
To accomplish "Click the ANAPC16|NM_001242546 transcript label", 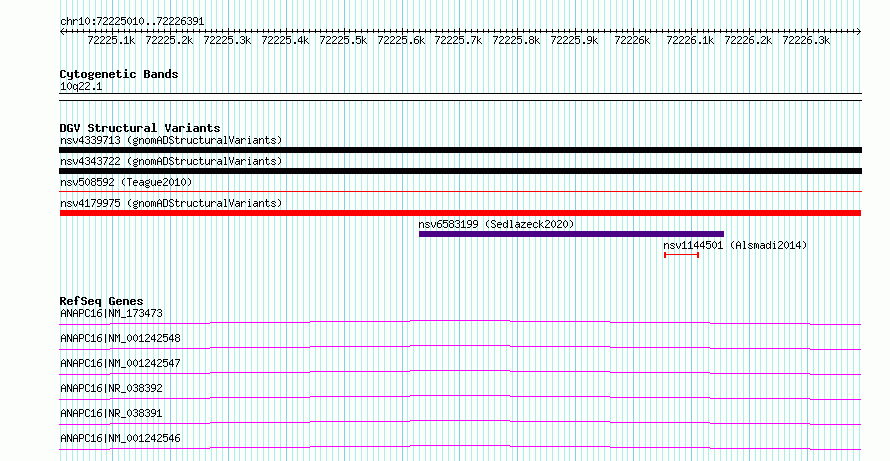I will coord(120,438).
